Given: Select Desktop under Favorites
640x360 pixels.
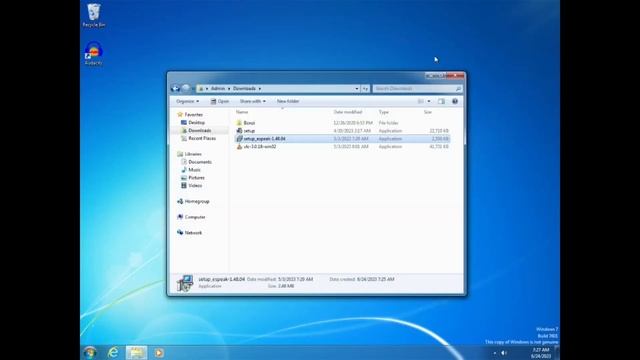Looking at the screenshot, I should tap(196, 122).
